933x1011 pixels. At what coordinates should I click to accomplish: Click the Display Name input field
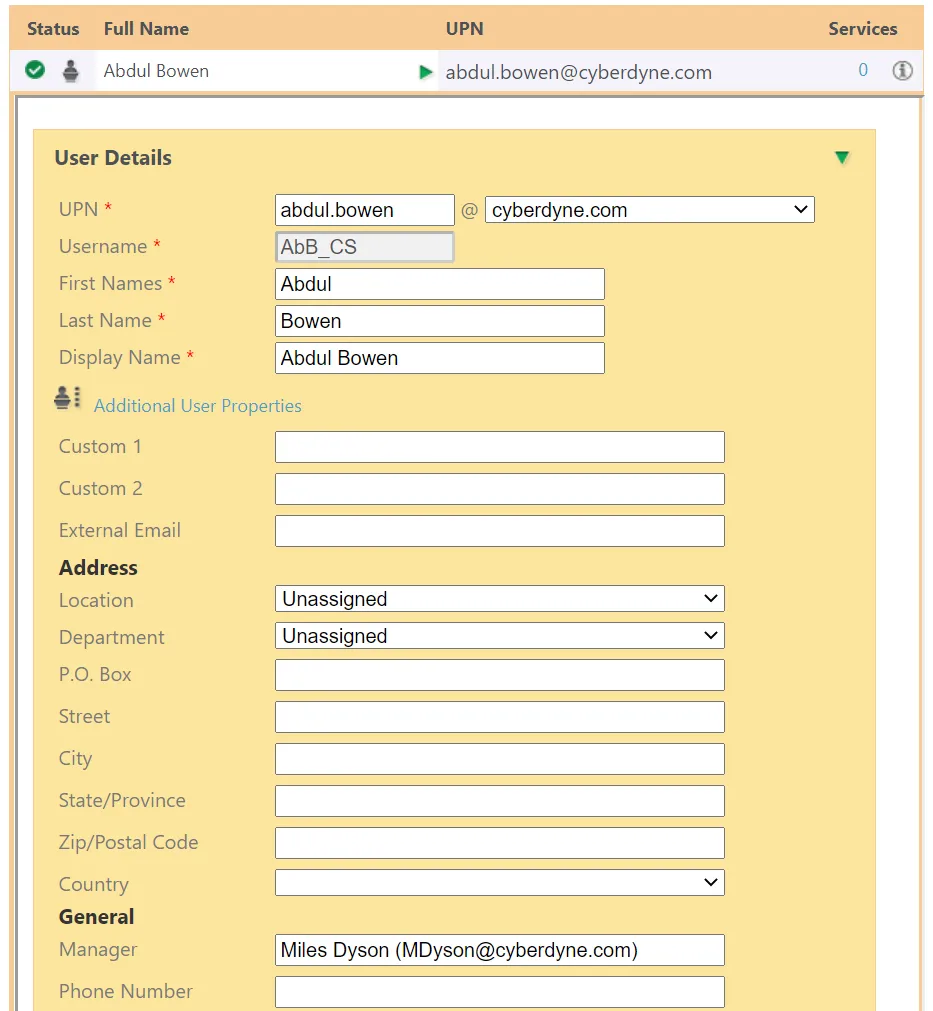439,358
